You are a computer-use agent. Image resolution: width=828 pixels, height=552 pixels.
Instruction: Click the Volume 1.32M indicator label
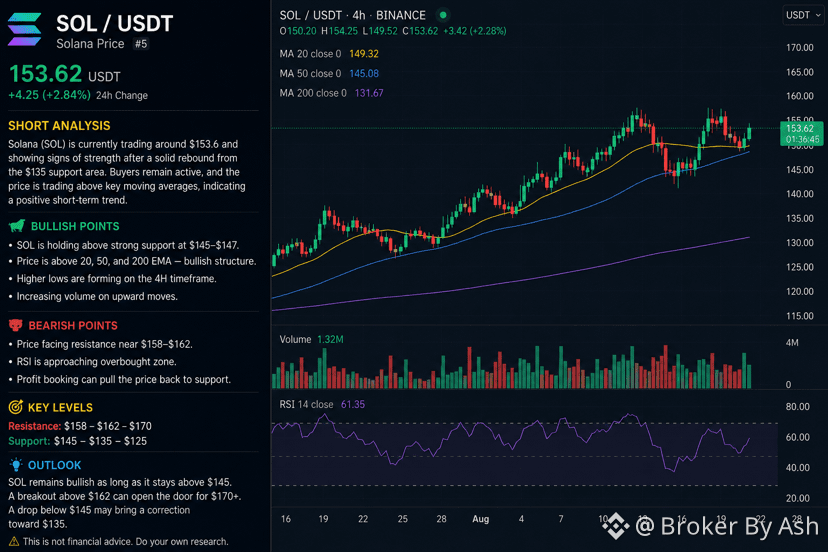tap(312, 339)
